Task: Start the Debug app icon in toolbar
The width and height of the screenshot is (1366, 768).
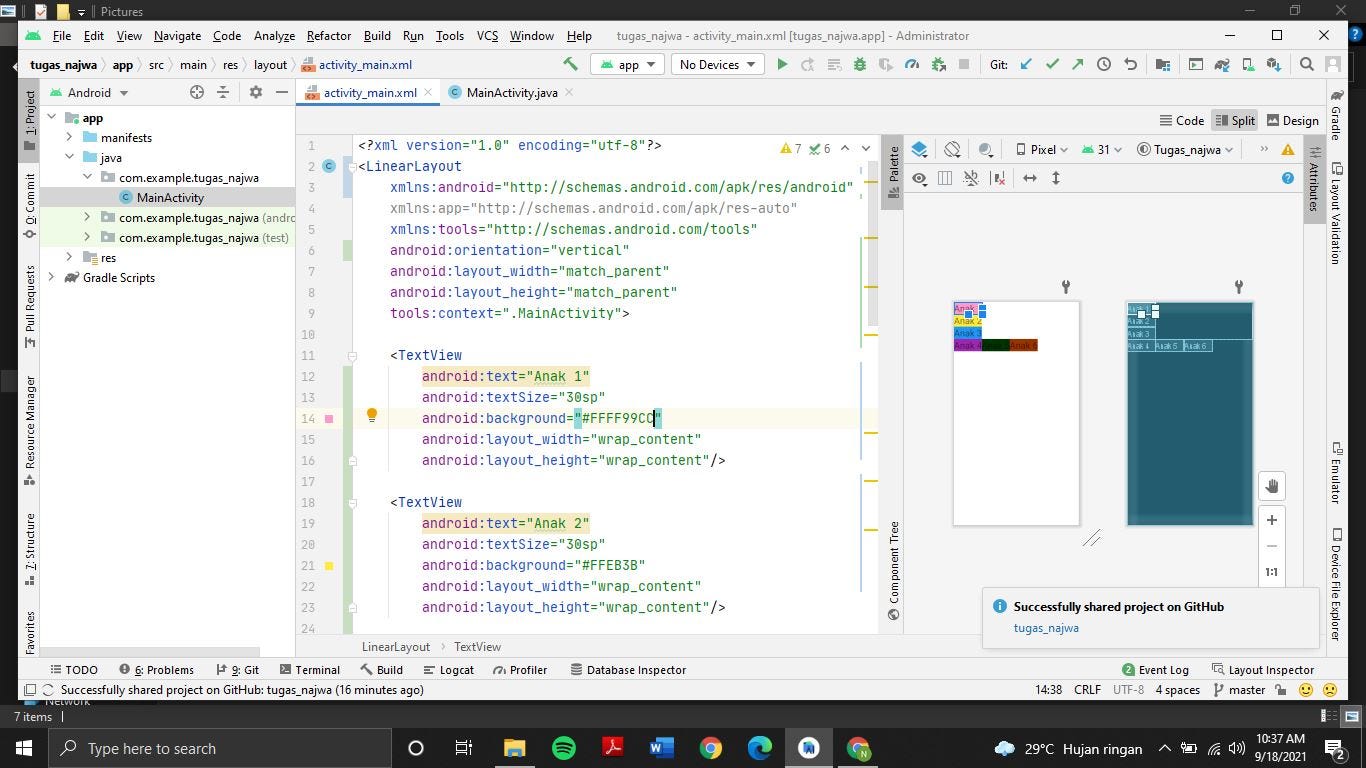Action: [x=858, y=63]
